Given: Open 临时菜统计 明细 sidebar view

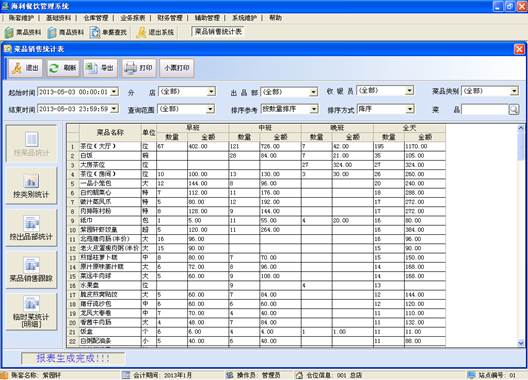Looking at the screenshot, I should click(x=31, y=312).
